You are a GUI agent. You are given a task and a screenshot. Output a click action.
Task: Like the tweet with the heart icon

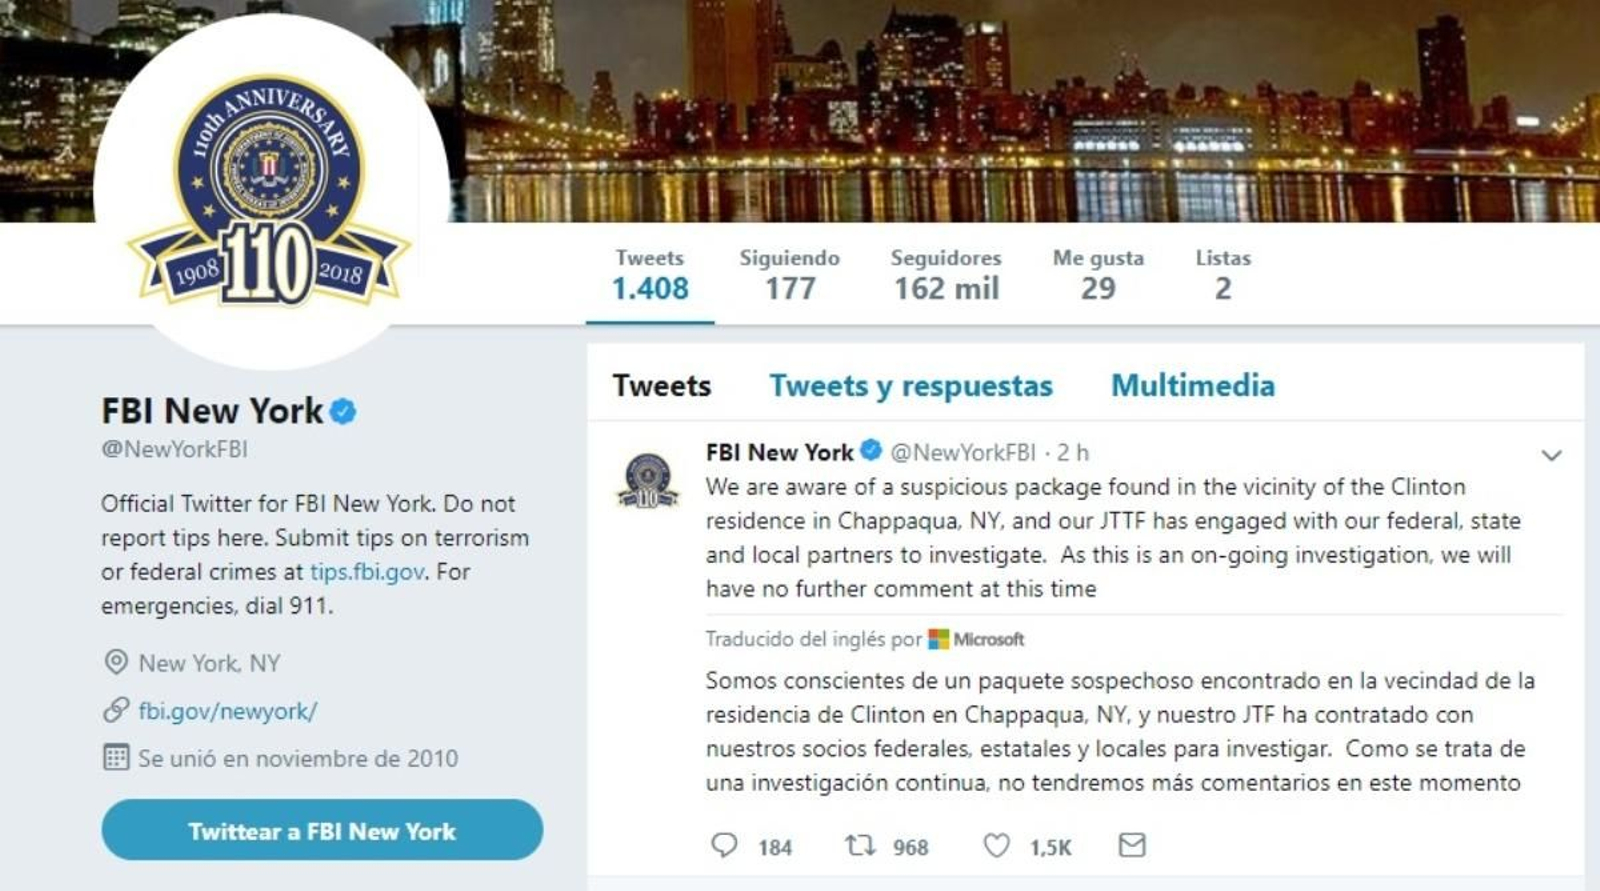pos(996,846)
